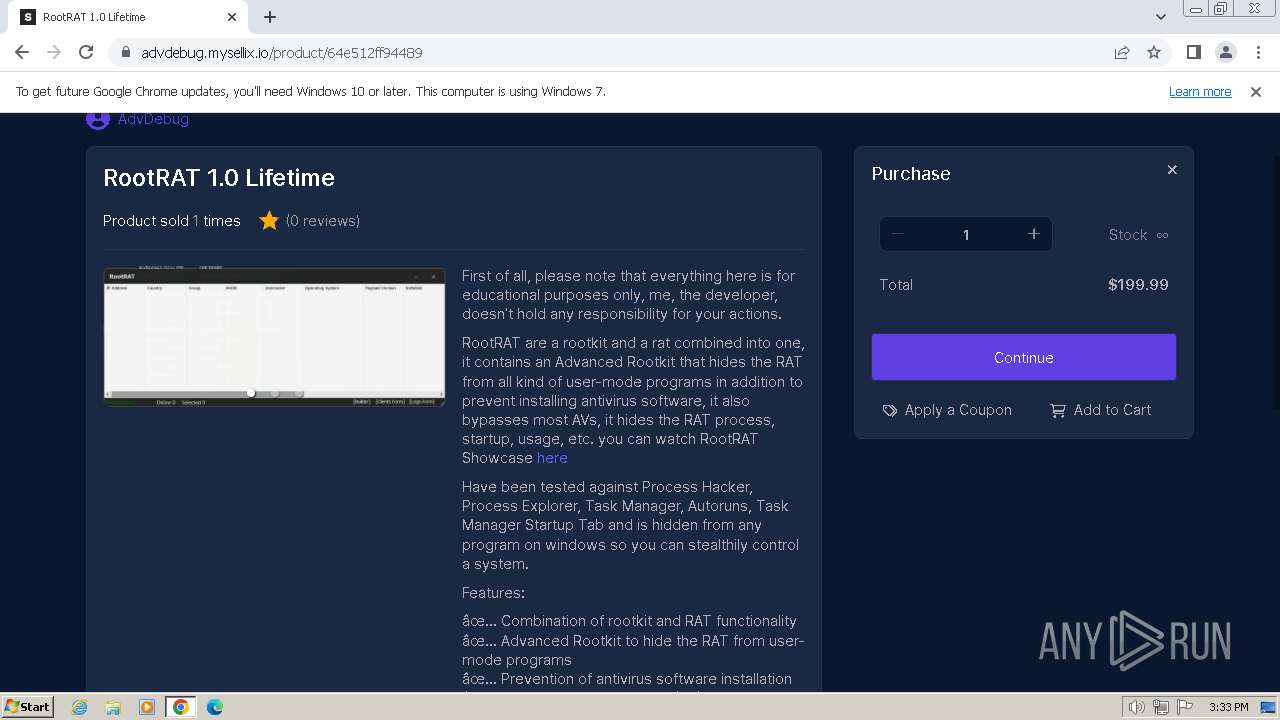The width and height of the screenshot is (1280, 720).
Task: Increase quantity with the plus button
Action: pos(1034,234)
